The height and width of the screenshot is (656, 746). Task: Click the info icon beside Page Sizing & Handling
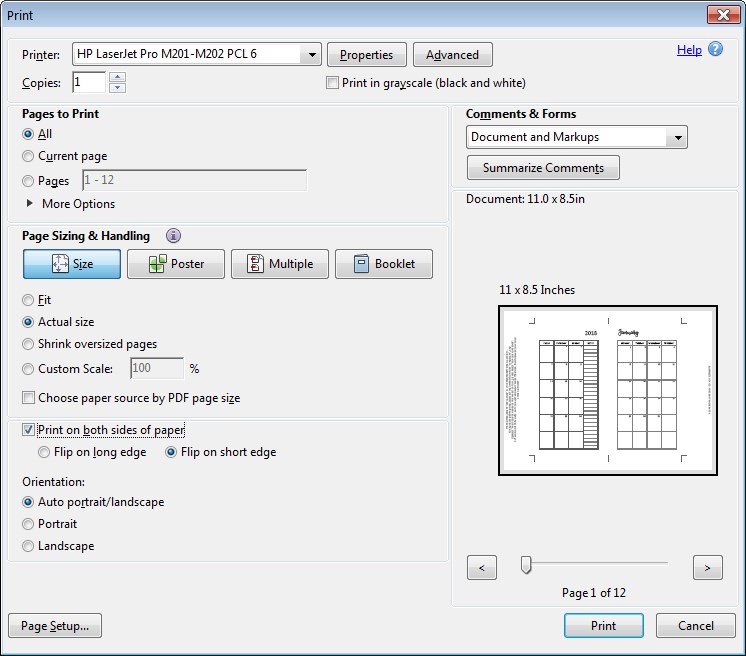tap(173, 236)
